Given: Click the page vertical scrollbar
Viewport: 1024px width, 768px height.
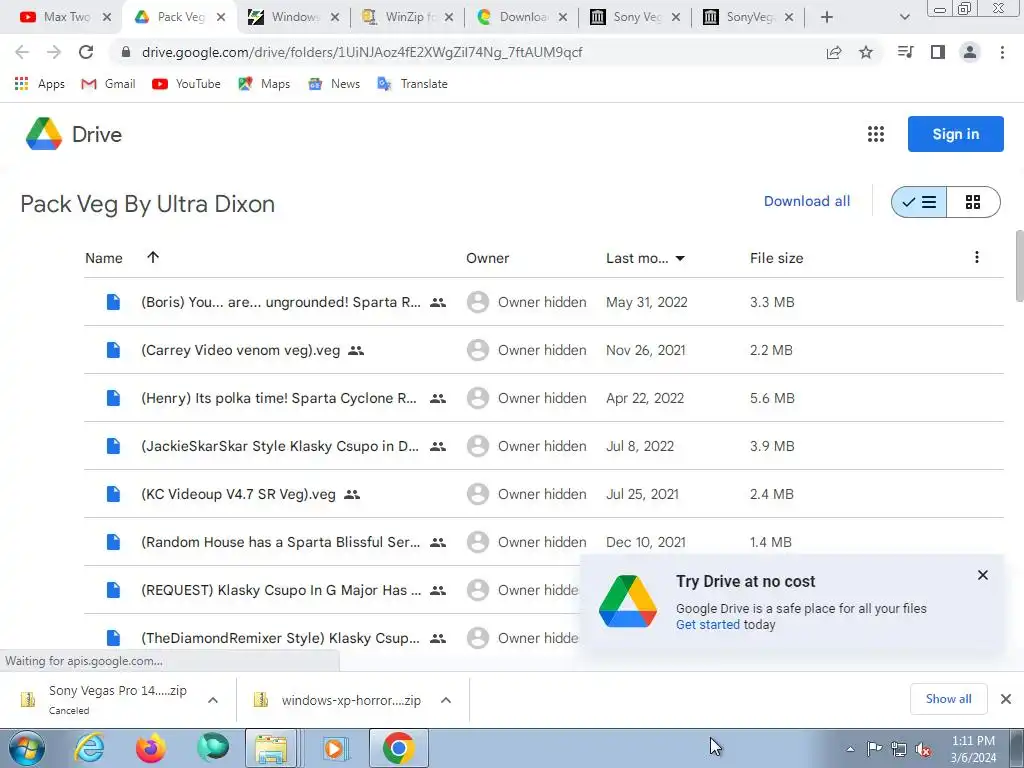Looking at the screenshot, I should coord(1019,265).
